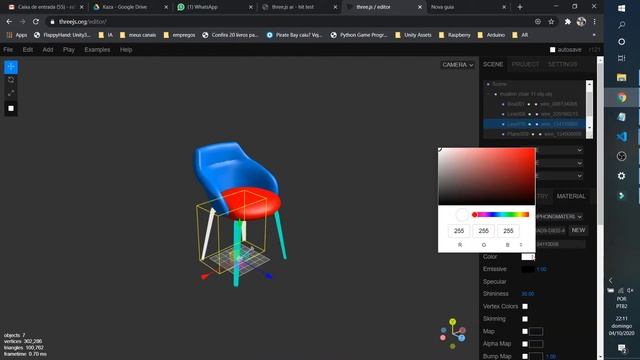Click the white Color swatch

point(528,257)
